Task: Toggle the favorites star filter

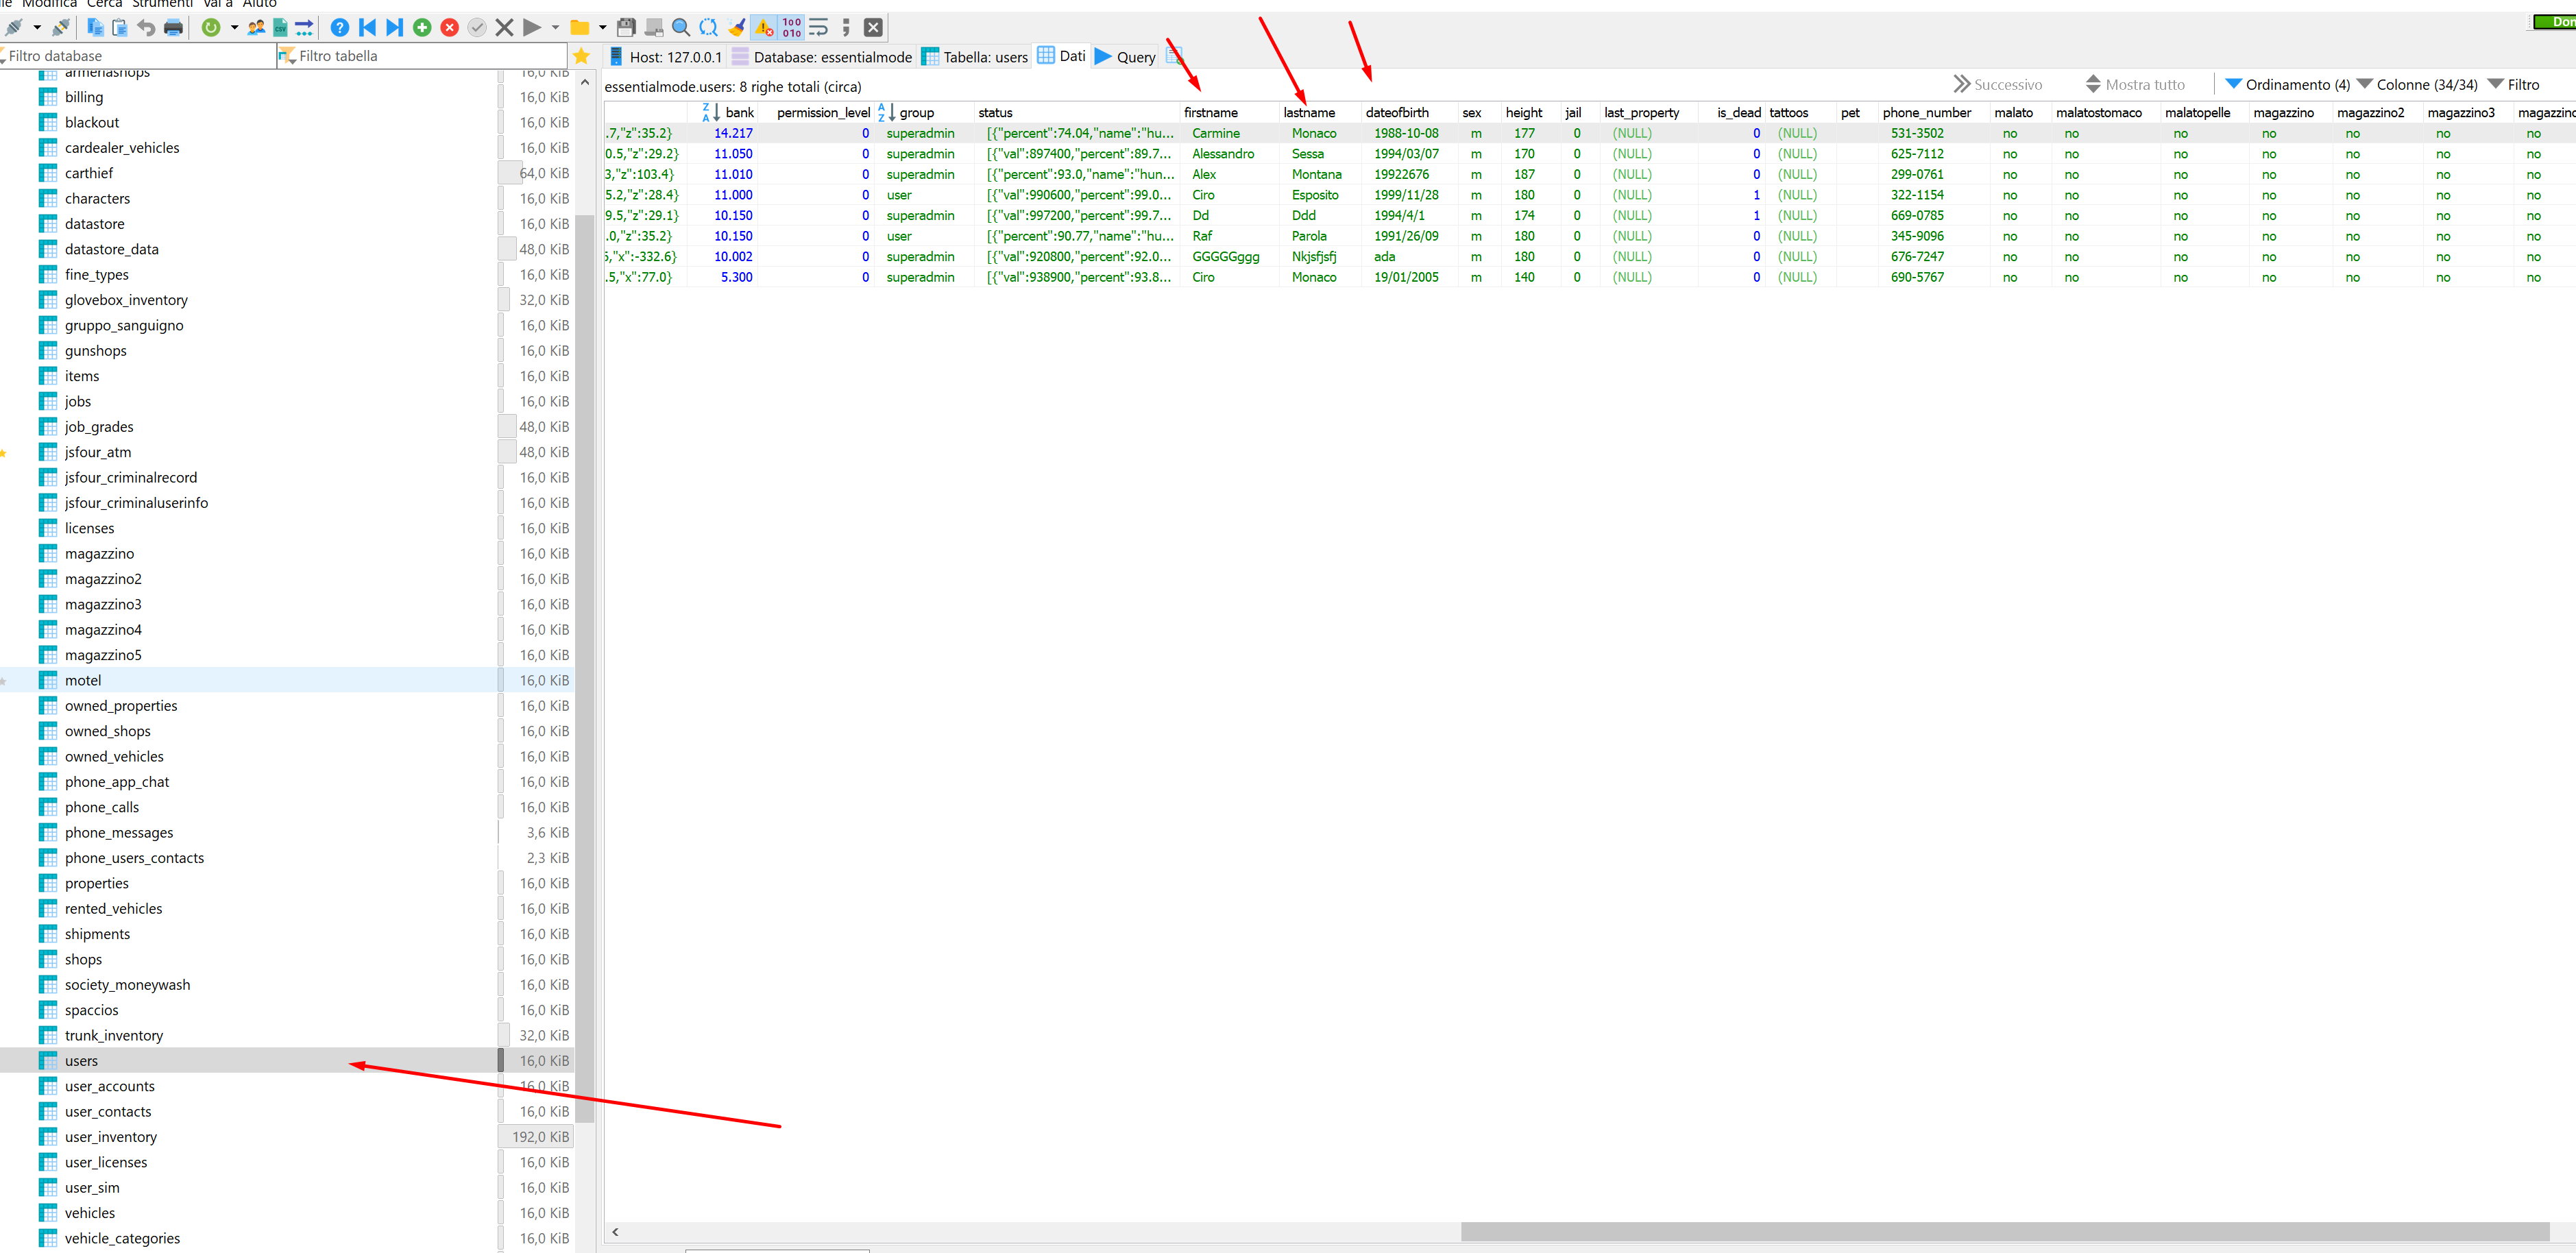Action: [x=581, y=56]
